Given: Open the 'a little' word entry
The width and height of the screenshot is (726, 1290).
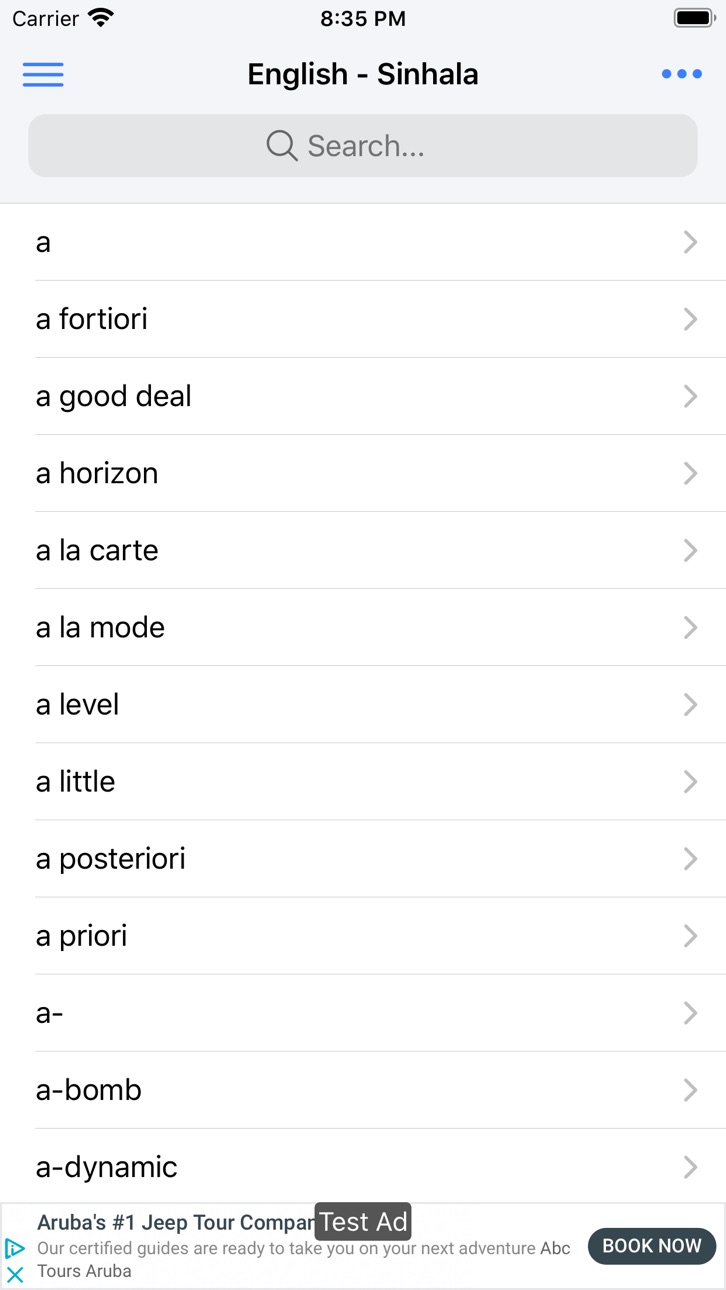Looking at the screenshot, I should (x=363, y=782).
